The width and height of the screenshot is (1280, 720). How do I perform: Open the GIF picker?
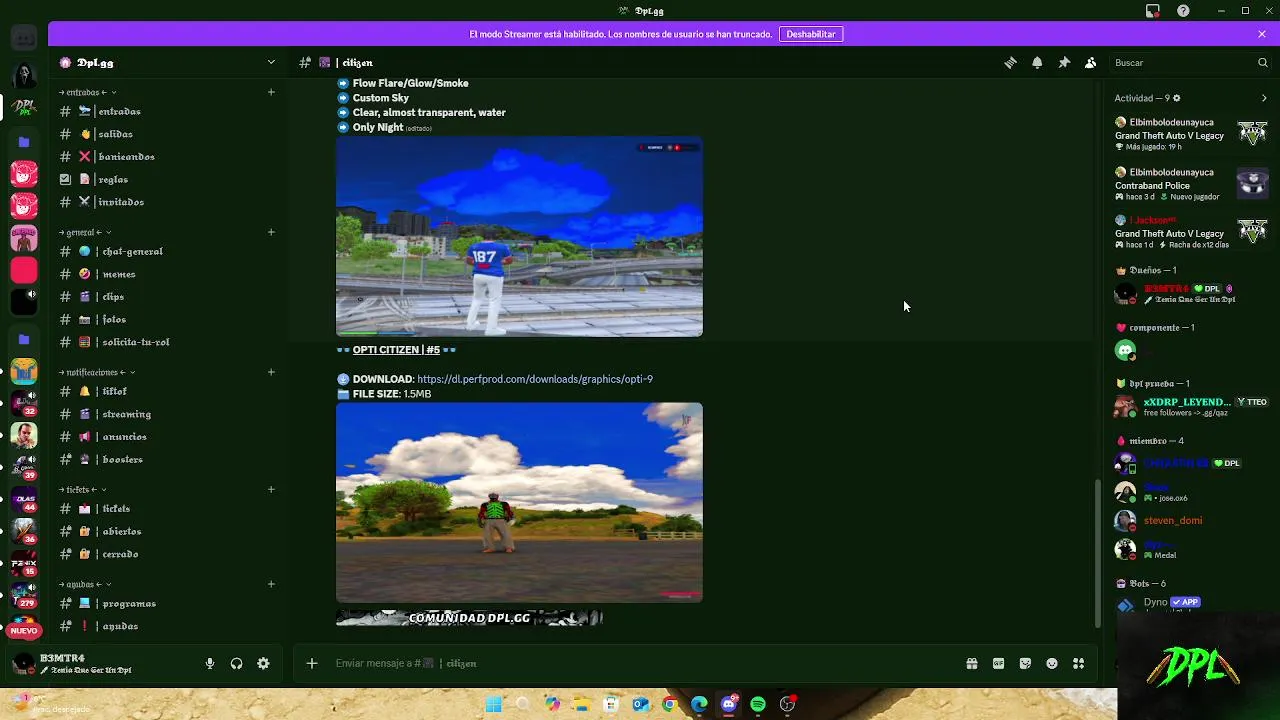(x=998, y=663)
